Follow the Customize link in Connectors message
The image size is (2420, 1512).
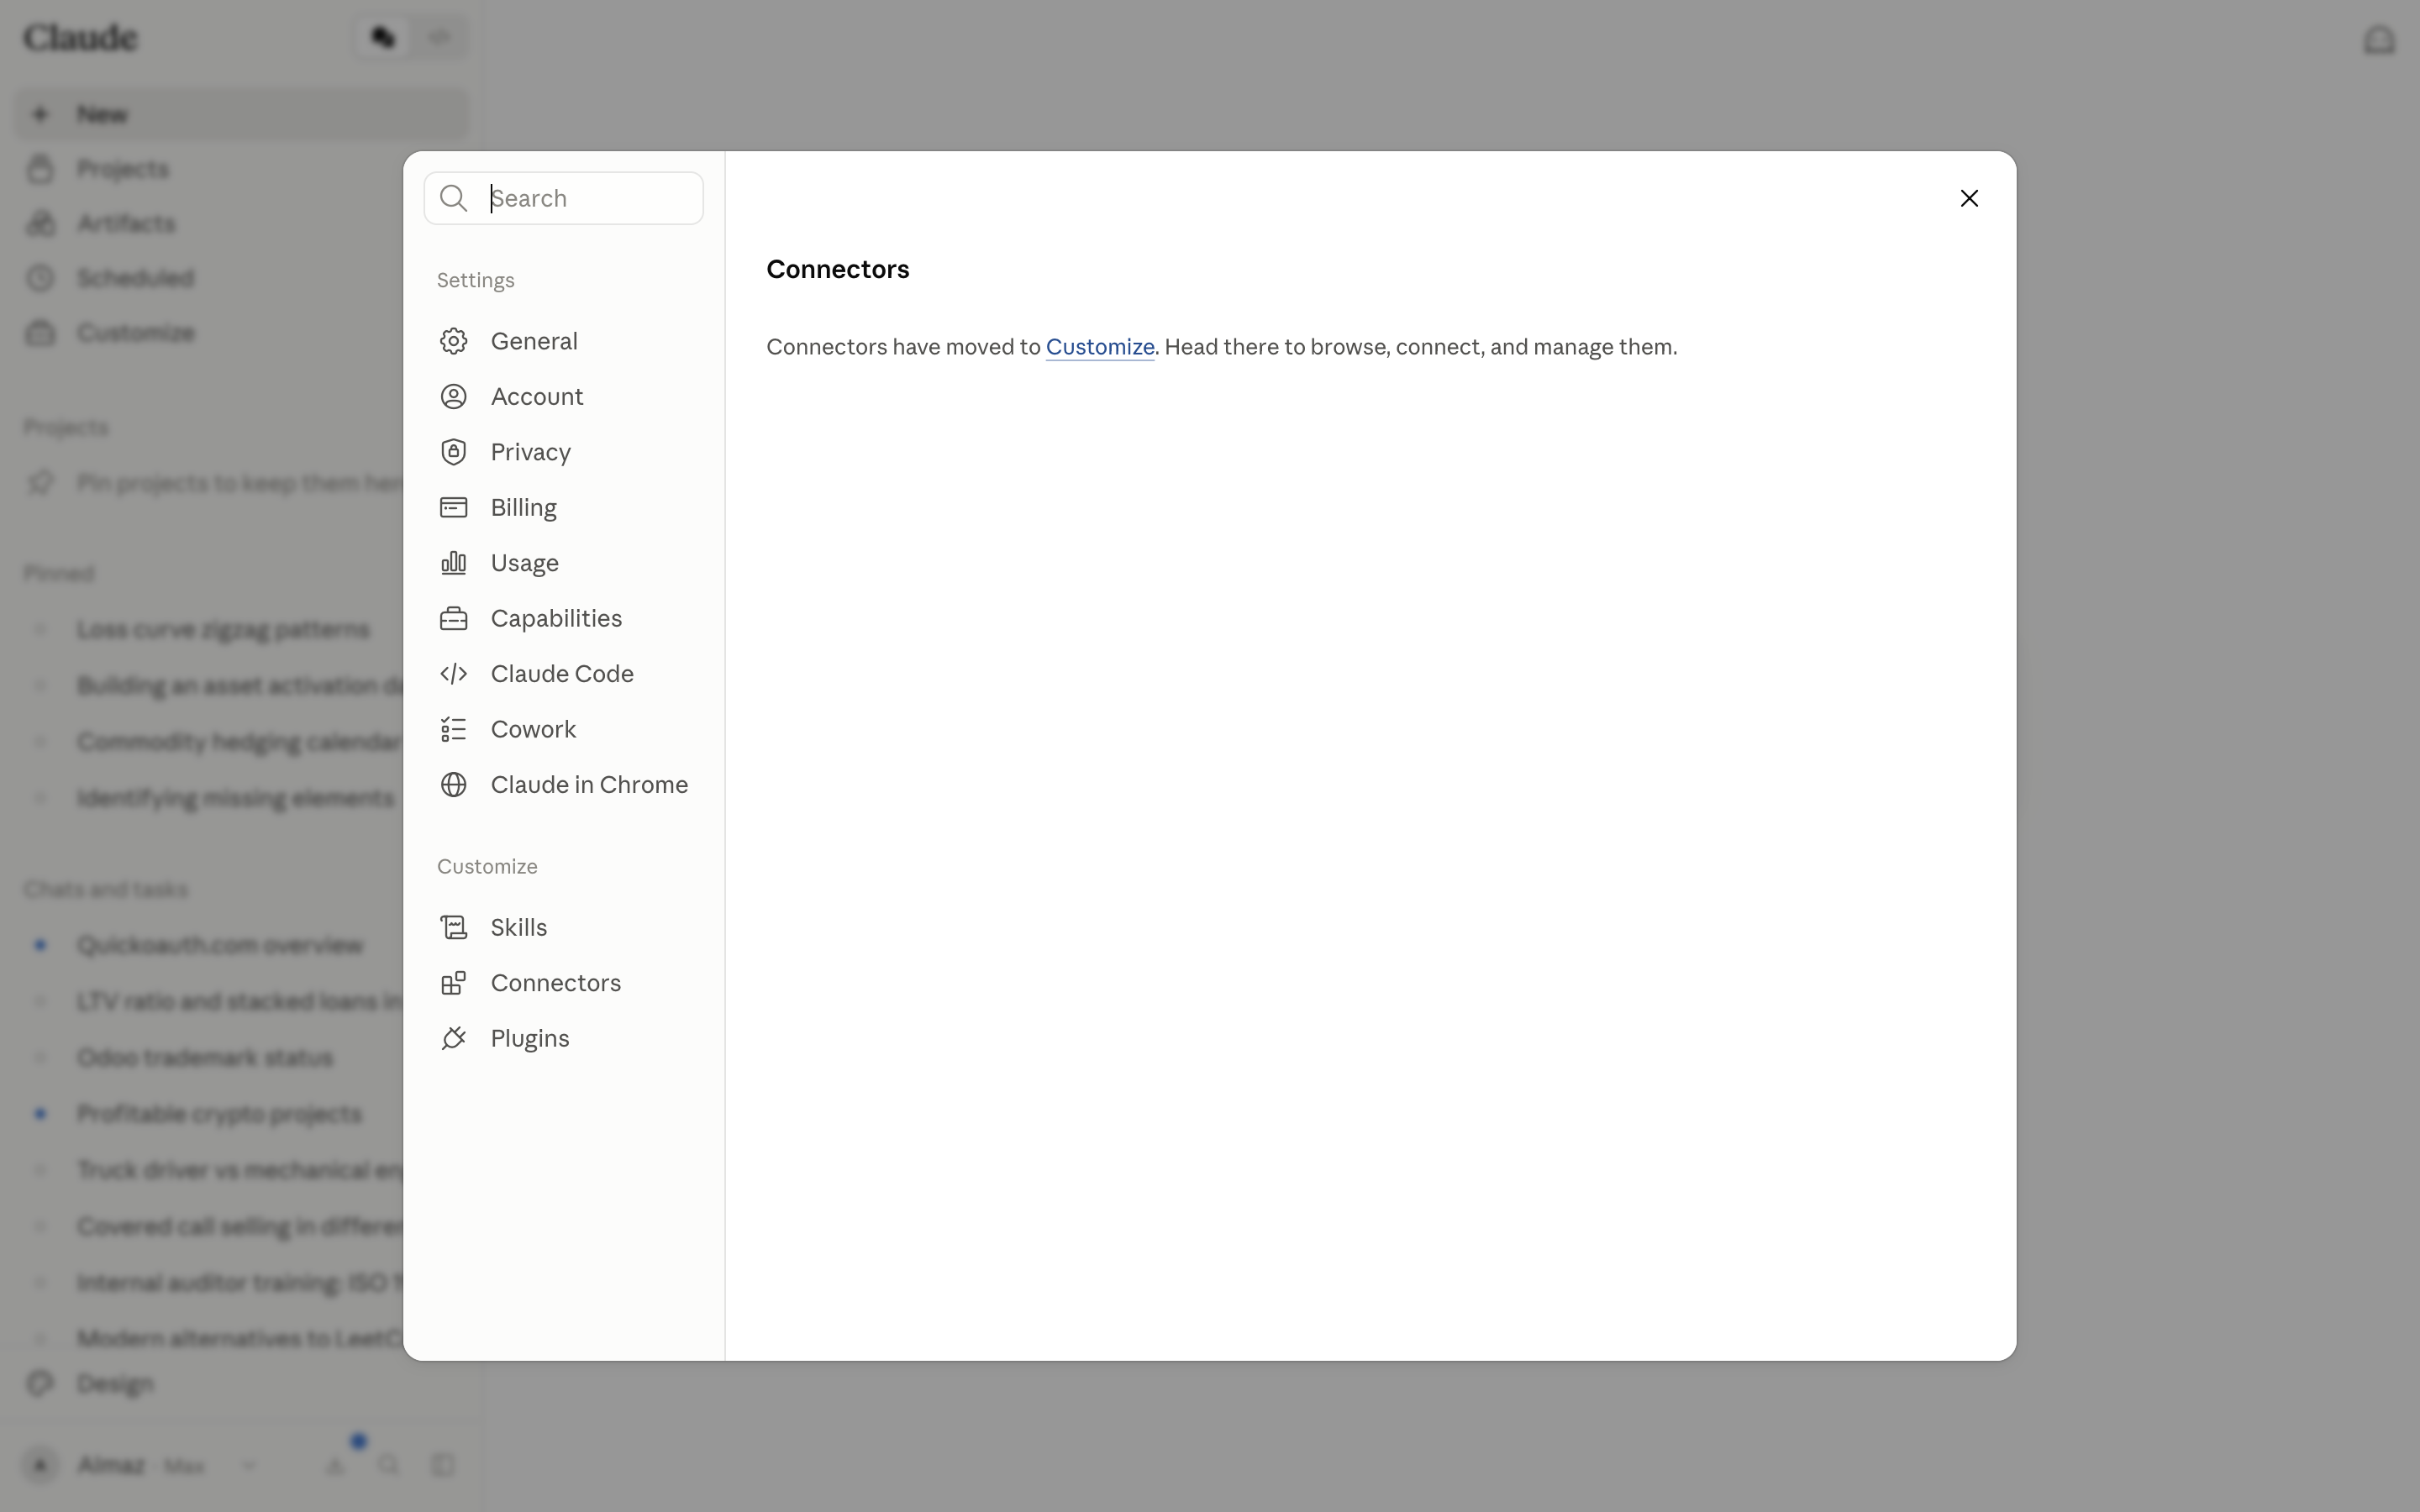point(1099,347)
